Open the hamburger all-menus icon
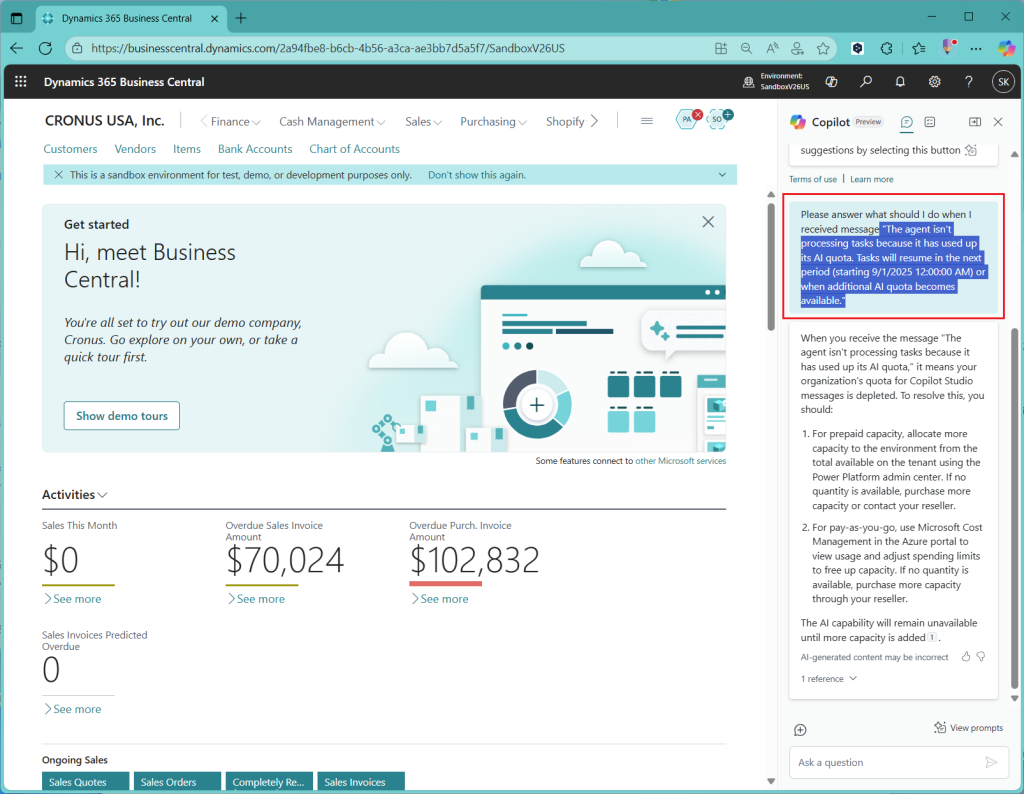The width and height of the screenshot is (1024, 794). tap(647, 121)
